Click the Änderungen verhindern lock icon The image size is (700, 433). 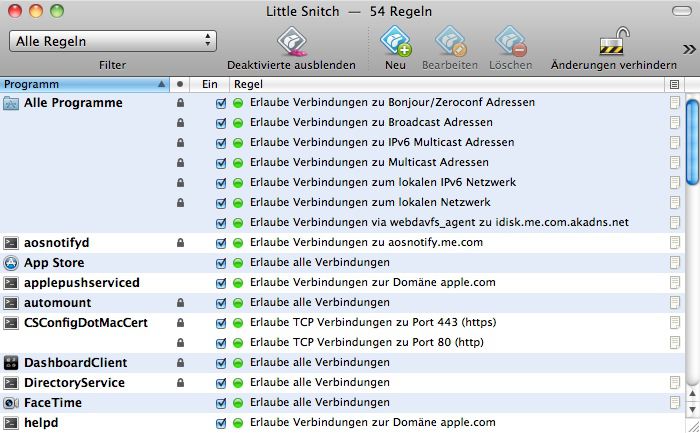tap(614, 41)
